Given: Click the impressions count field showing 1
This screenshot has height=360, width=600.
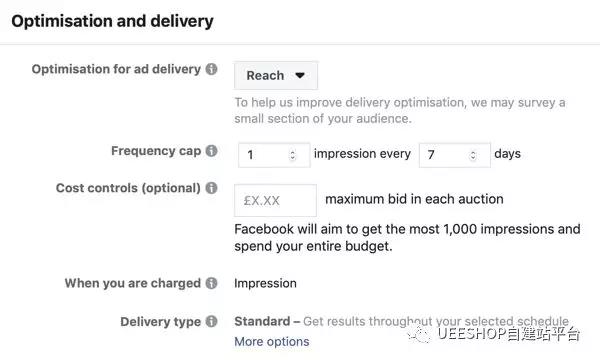Looking at the screenshot, I should tap(274, 155).
